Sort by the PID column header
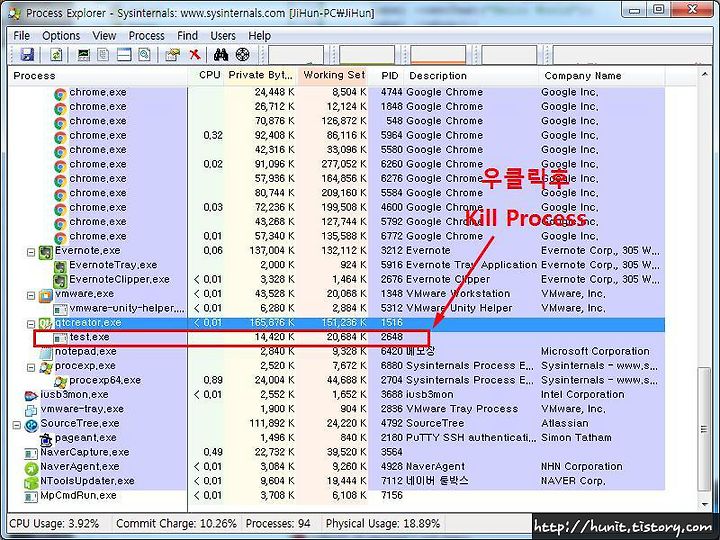Screen dimensions: 720x540 coord(387,76)
